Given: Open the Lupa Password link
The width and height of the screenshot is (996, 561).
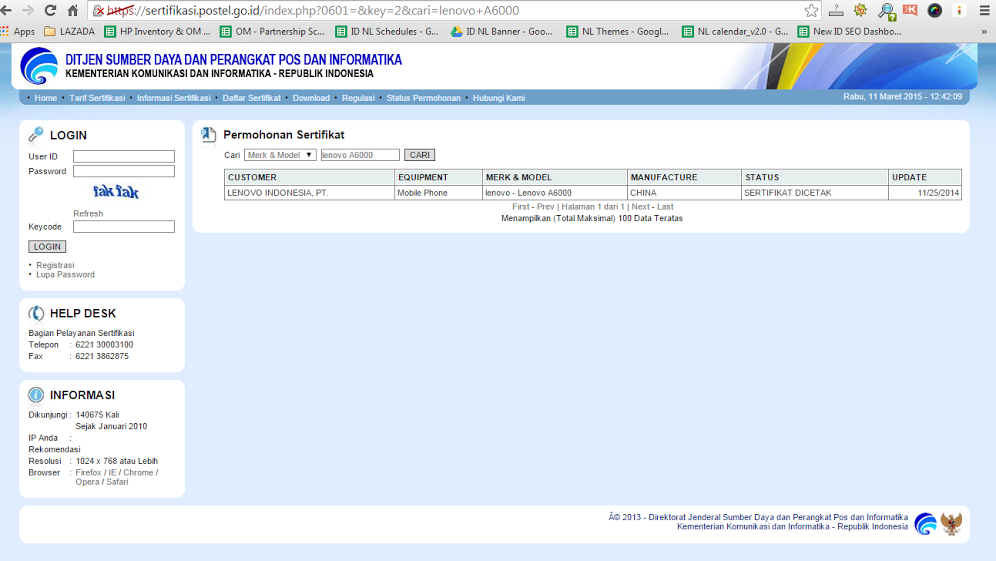Looking at the screenshot, I should click(65, 274).
